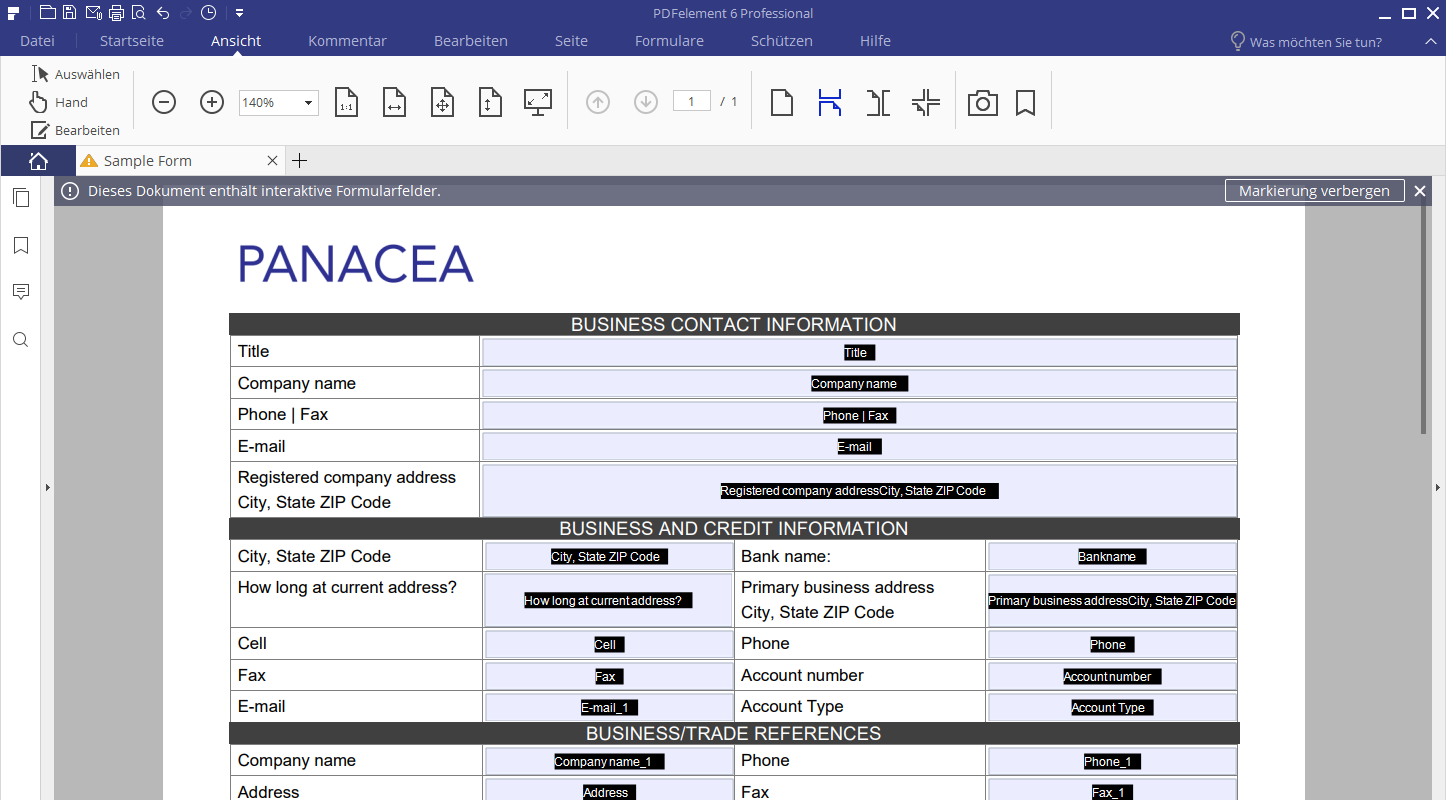This screenshot has height=800, width=1446.
Task: Zoom out with the minus circle
Action: (x=164, y=102)
